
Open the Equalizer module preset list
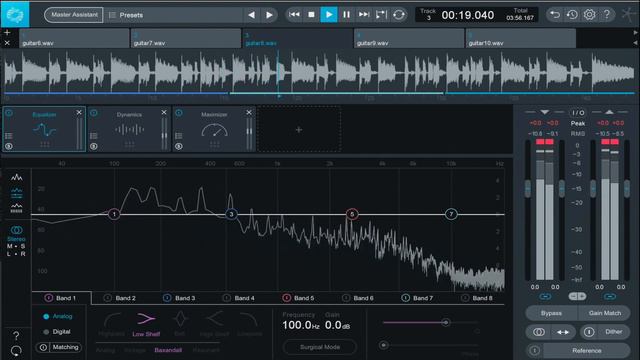coord(9,136)
